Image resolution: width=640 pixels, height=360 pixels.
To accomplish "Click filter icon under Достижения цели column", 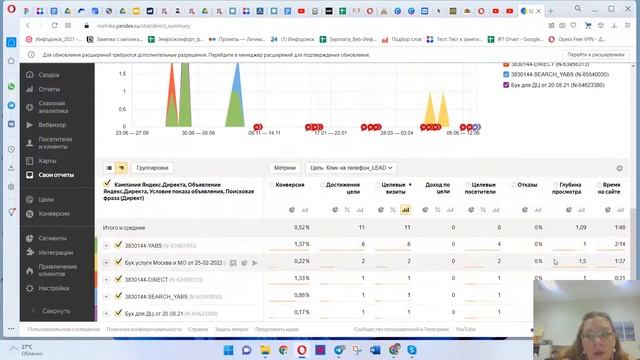I will click(347, 210).
